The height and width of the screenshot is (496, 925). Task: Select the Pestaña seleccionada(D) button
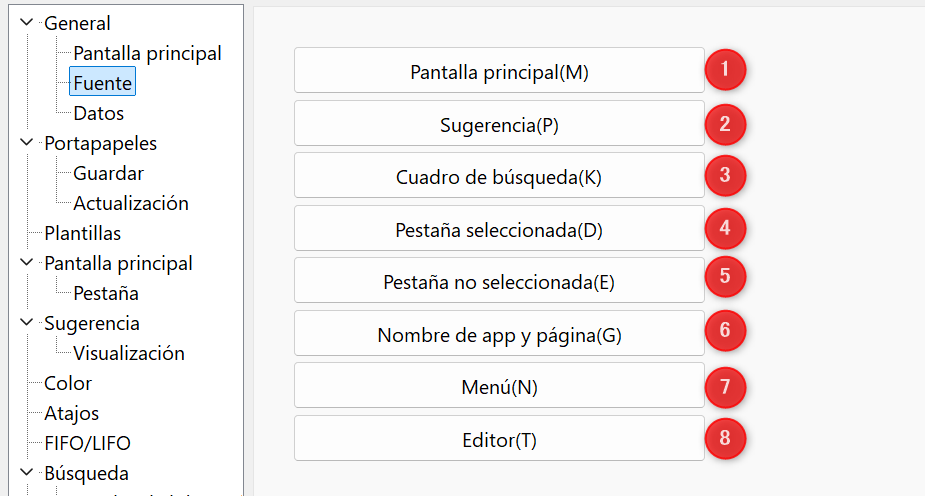point(499,228)
